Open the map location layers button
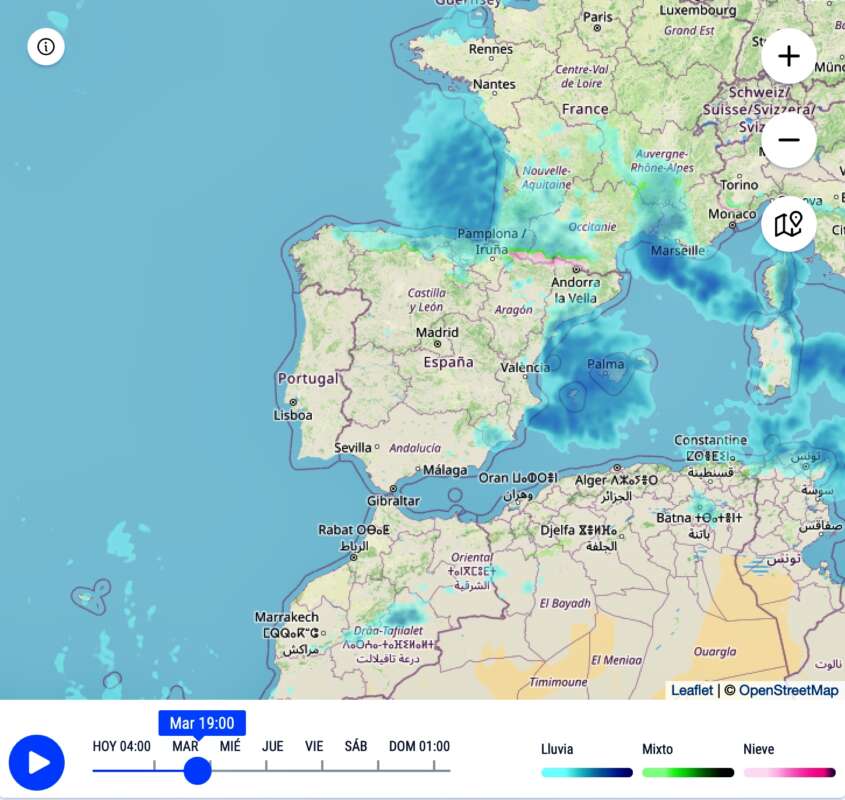This screenshot has height=800, width=845. (x=788, y=224)
